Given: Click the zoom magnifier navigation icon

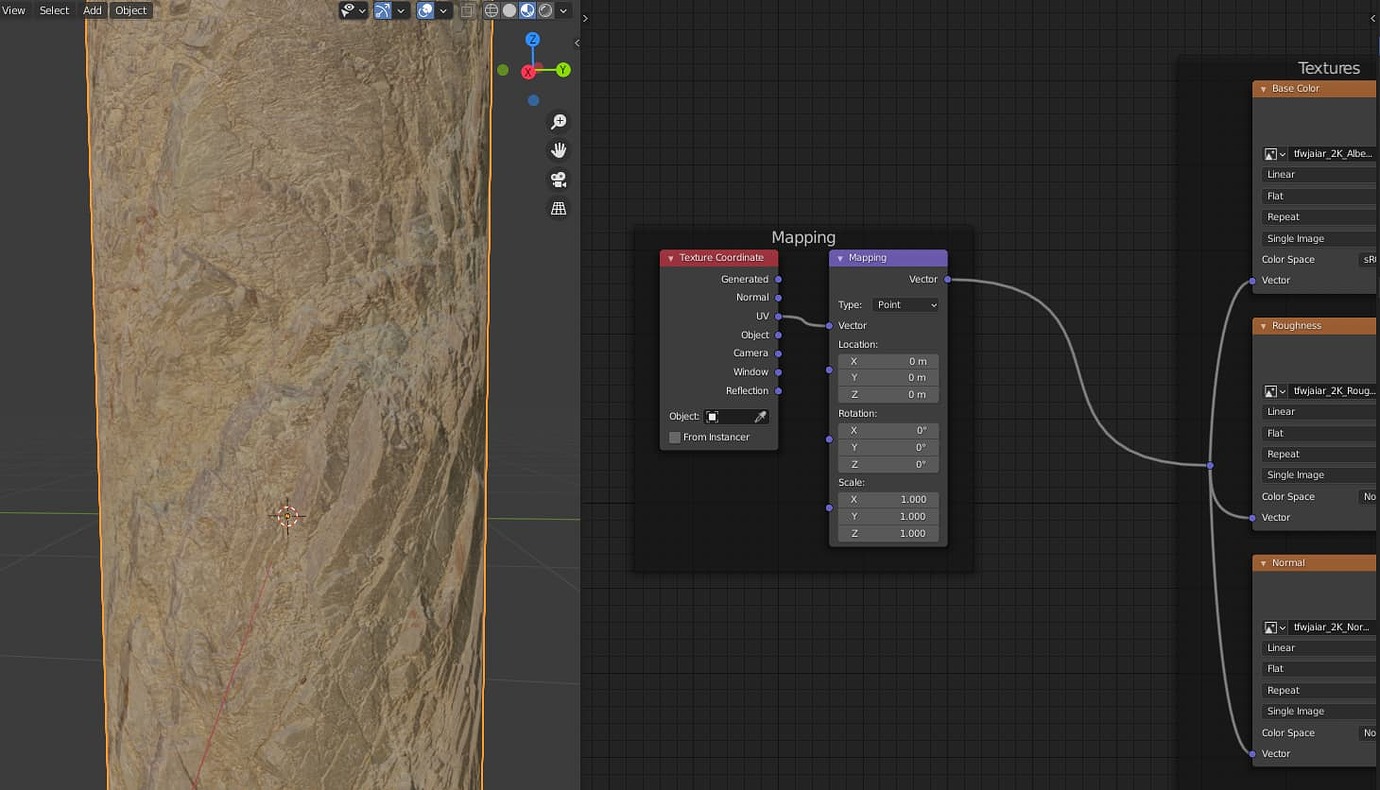Looking at the screenshot, I should [558, 122].
